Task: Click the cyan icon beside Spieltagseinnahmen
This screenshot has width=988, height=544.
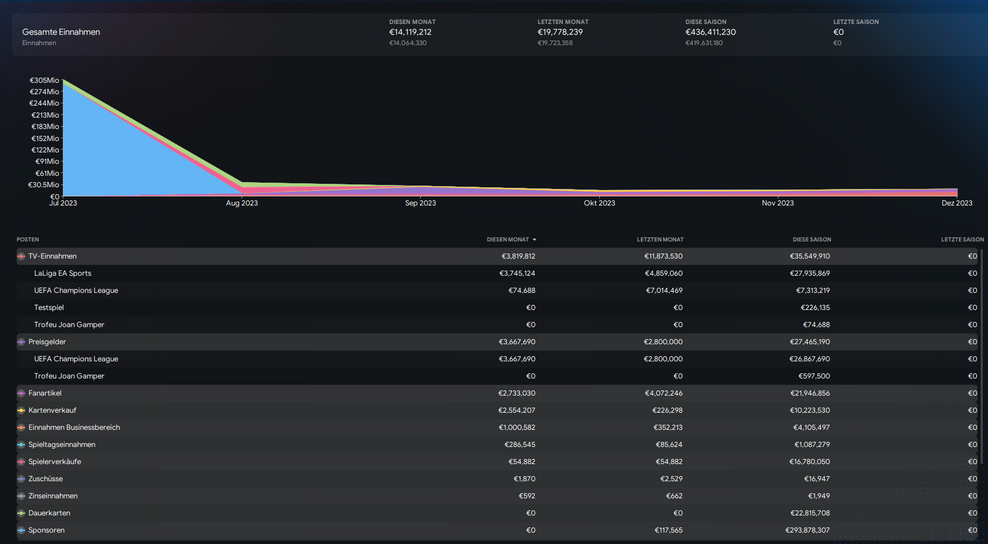Action: coord(21,445)
